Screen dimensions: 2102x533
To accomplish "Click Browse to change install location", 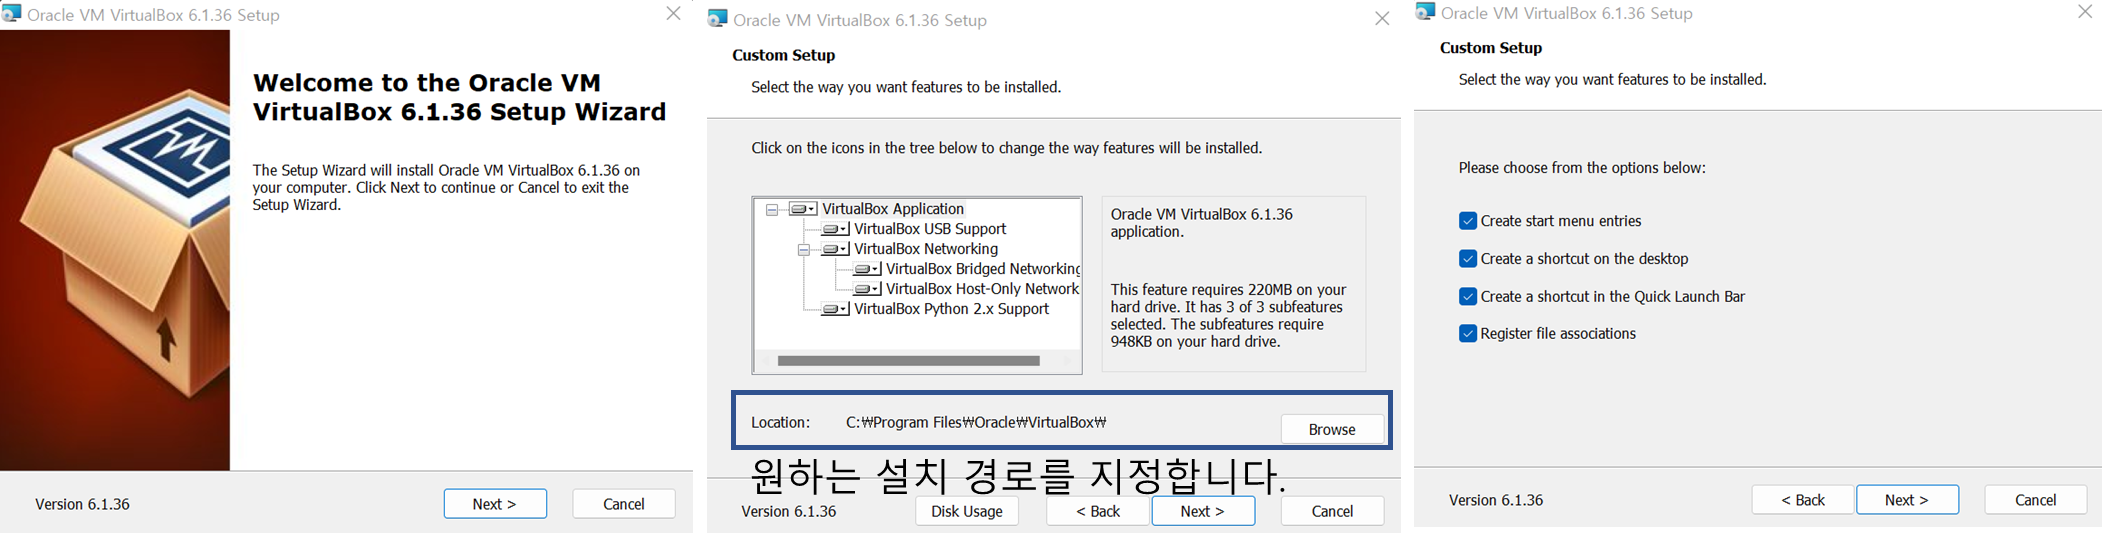I will click(1332, 429).
